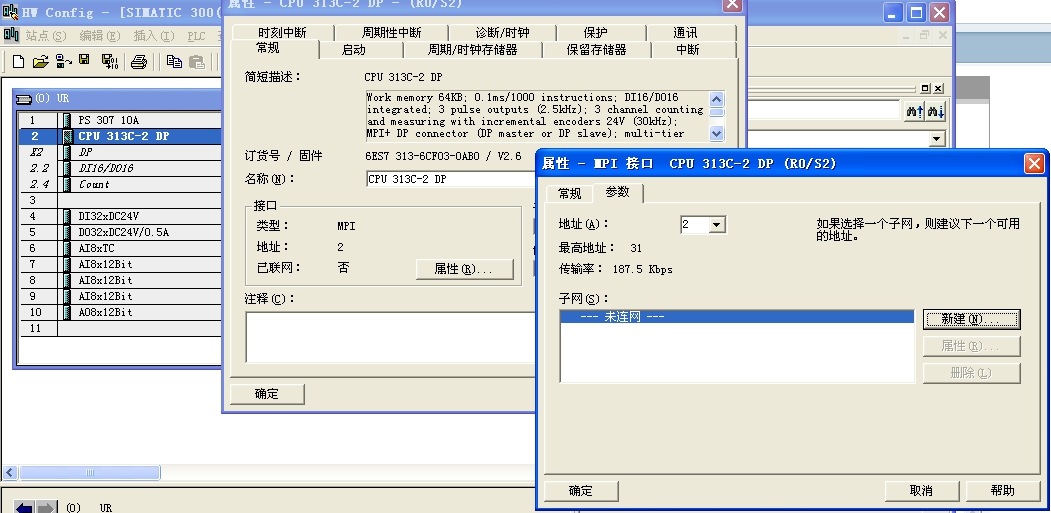Screen dimensions: 1051x513
Task: Select the DP sub-row labeled X2
Action: pos(121,152)
